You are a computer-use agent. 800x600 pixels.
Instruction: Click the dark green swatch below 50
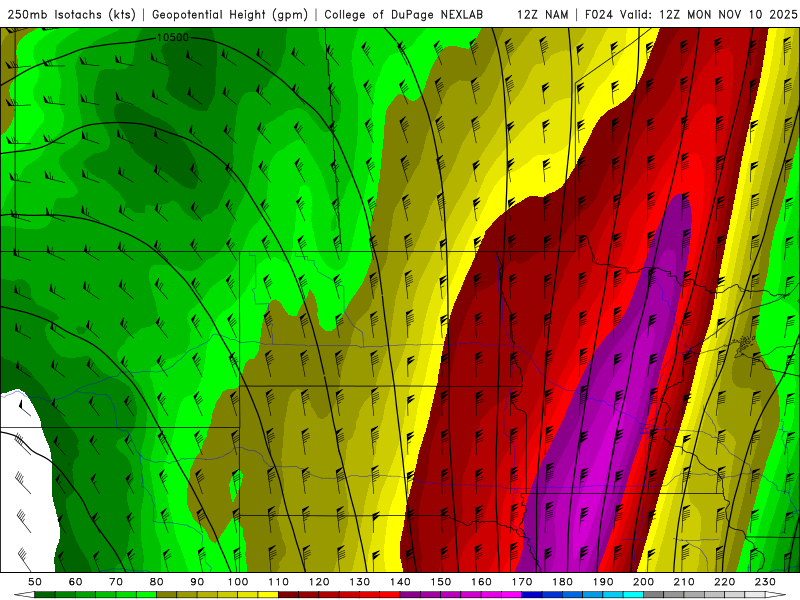pyautogui.click(x=45, y=595)
